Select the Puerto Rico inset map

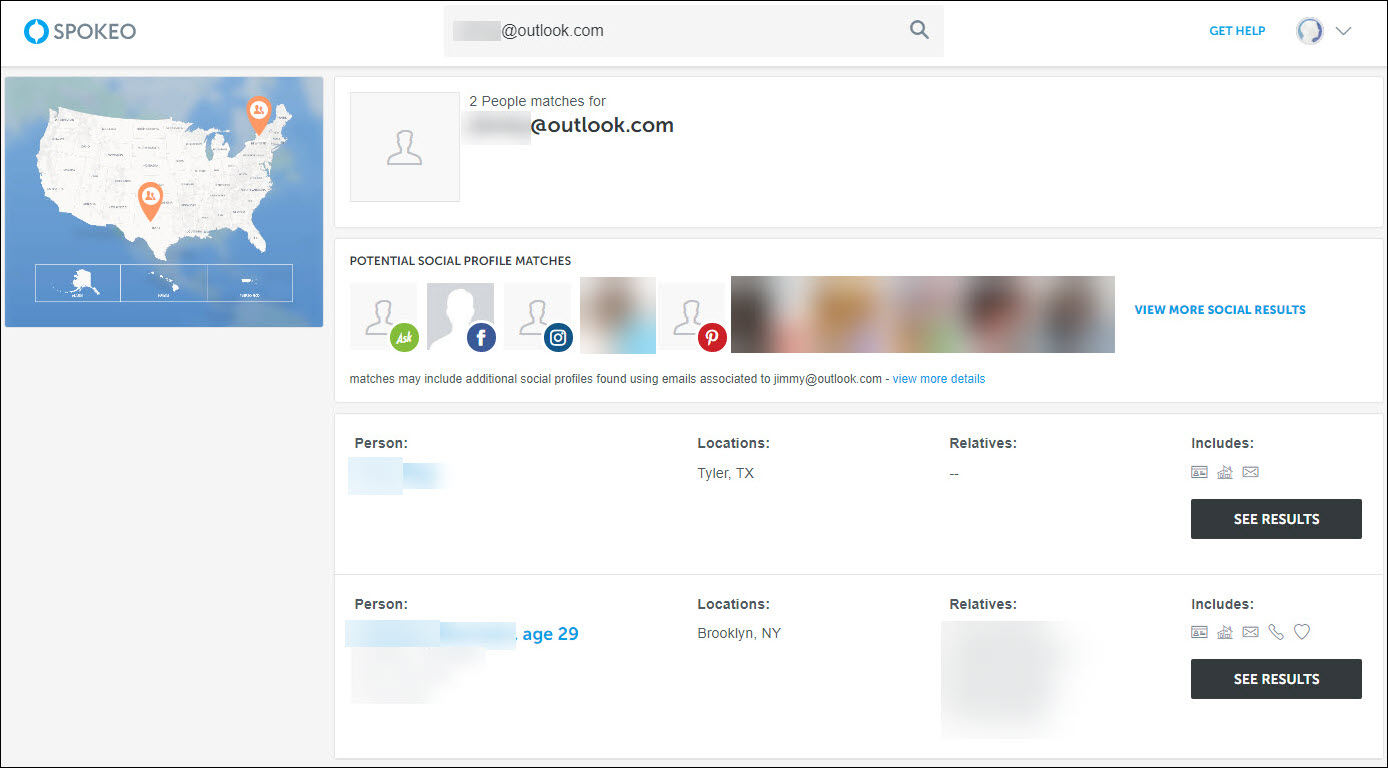point(250,283)
